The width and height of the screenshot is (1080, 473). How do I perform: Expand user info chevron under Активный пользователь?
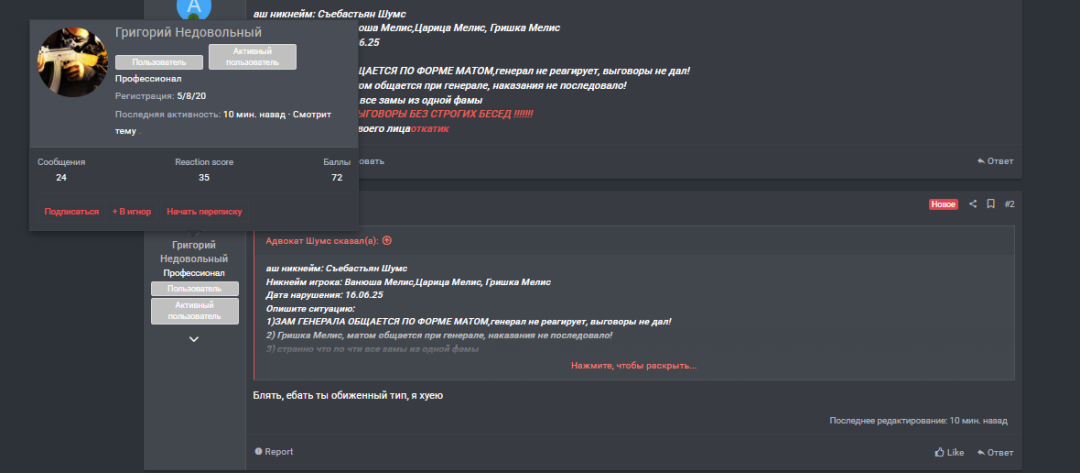pyautogui.click(x=194, y=339)
